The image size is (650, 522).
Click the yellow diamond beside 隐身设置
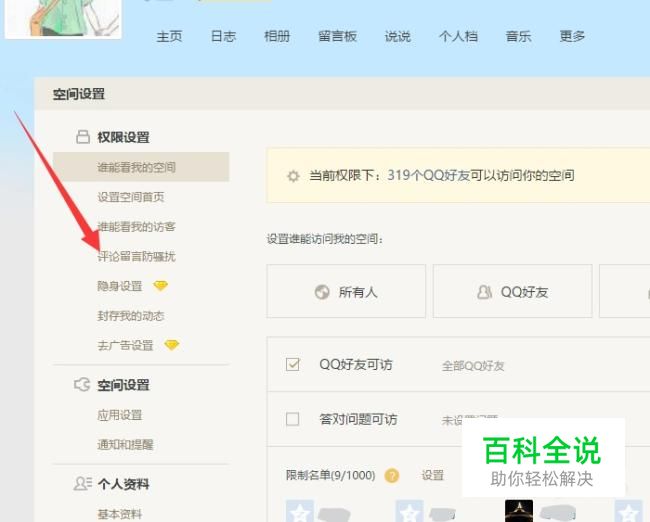click(x=160, y=286)
